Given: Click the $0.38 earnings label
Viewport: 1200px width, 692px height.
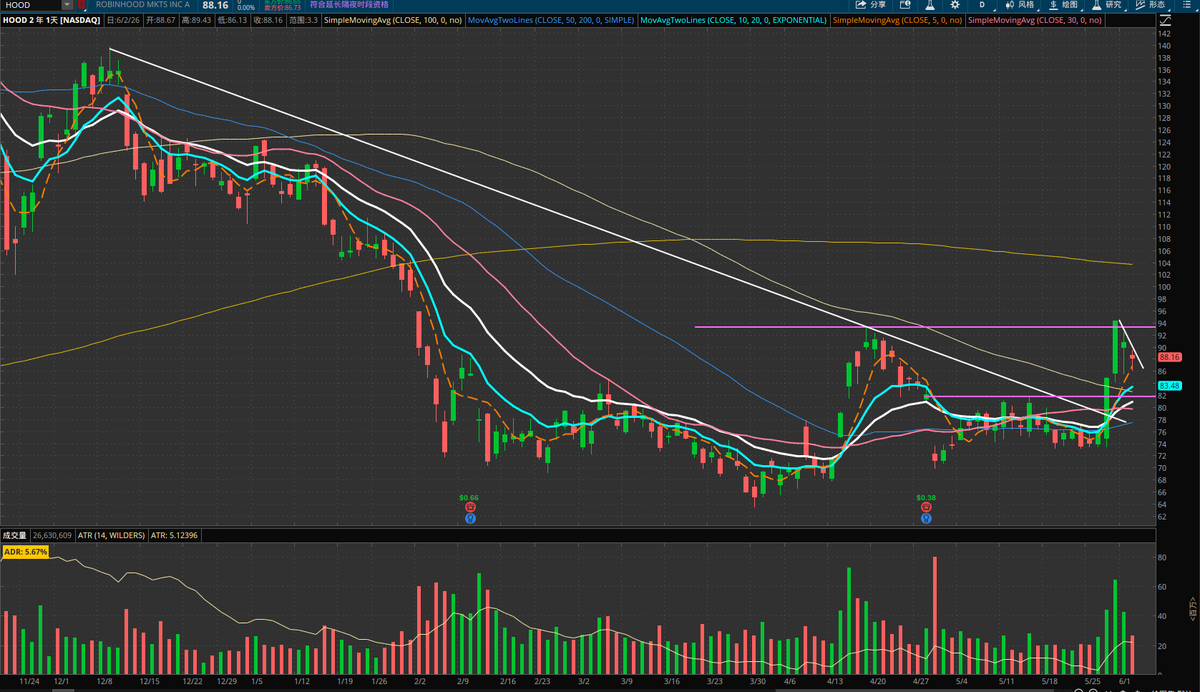Looking at the screenshot, I should pyautogui.click(x=926, y=497).
